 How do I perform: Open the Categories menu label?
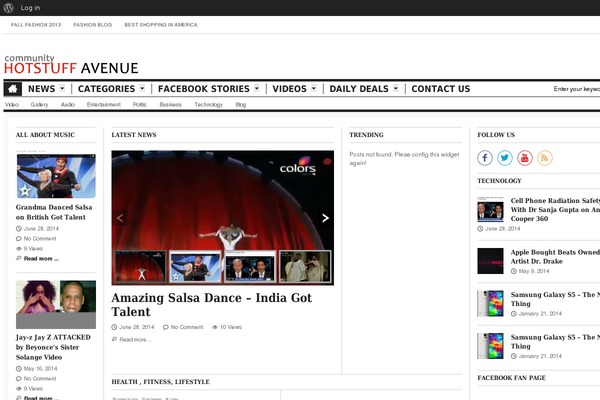click(106, 89)
